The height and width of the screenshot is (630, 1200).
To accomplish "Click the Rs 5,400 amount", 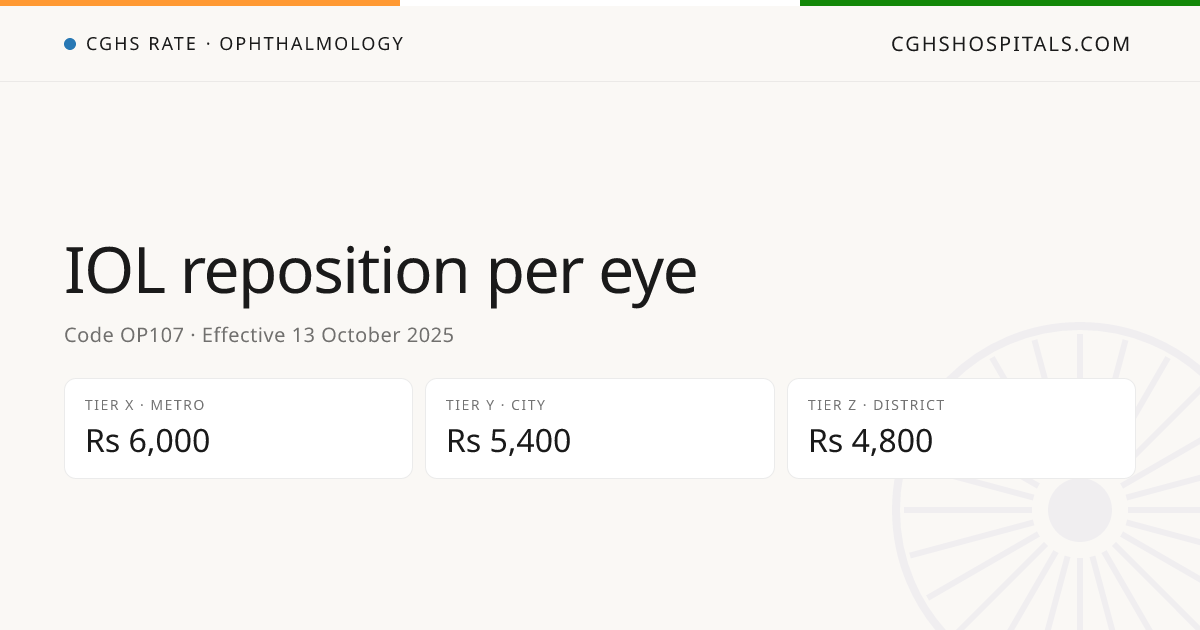I will pyautogui.click(x=509, y=441).
